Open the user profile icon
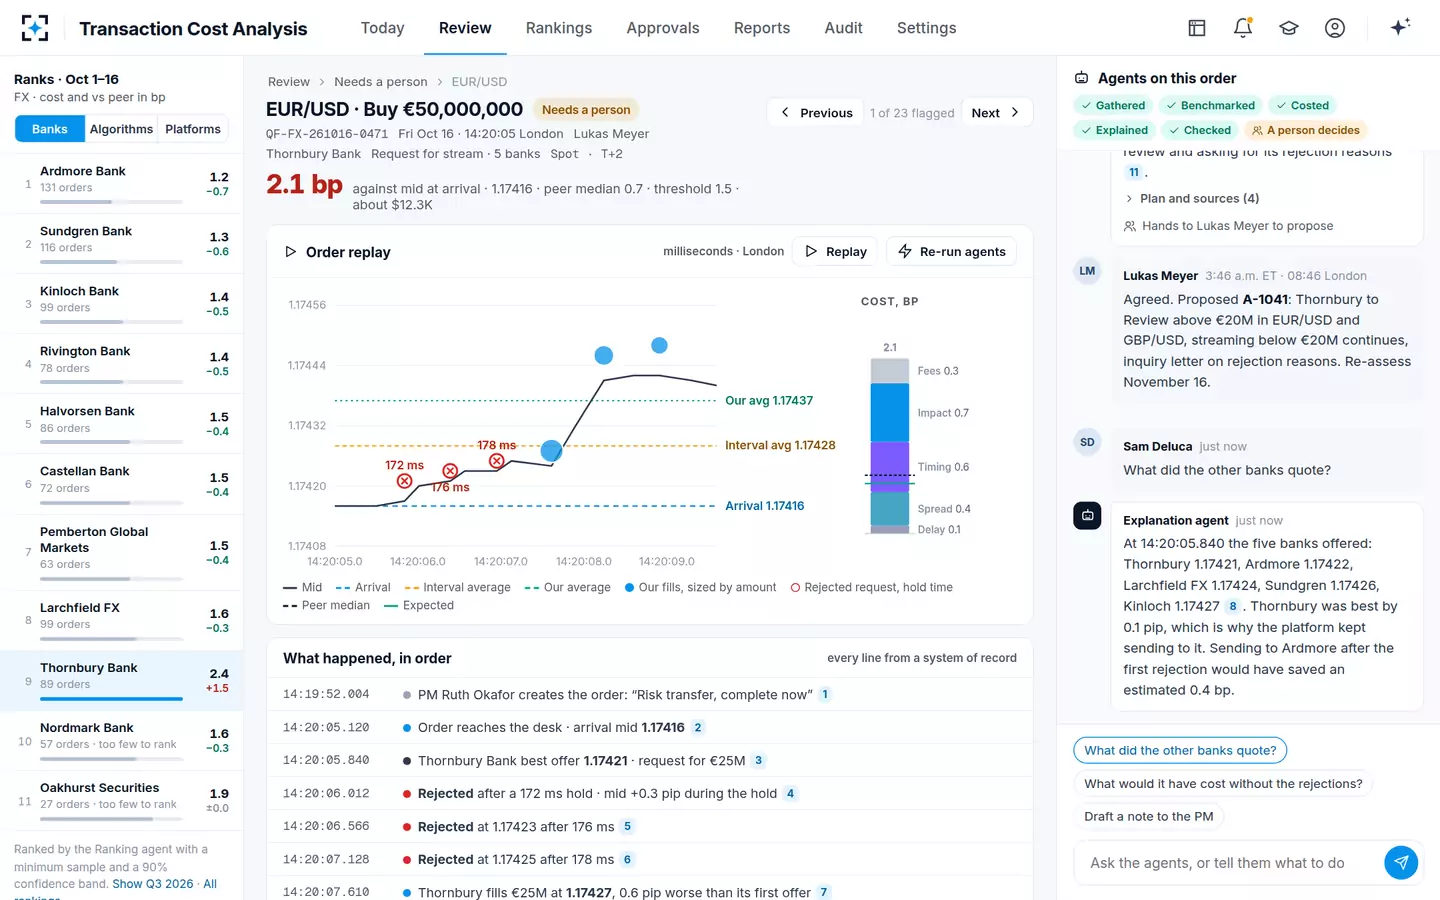This screenshot has height=900, width=1440. point(1335,28)
